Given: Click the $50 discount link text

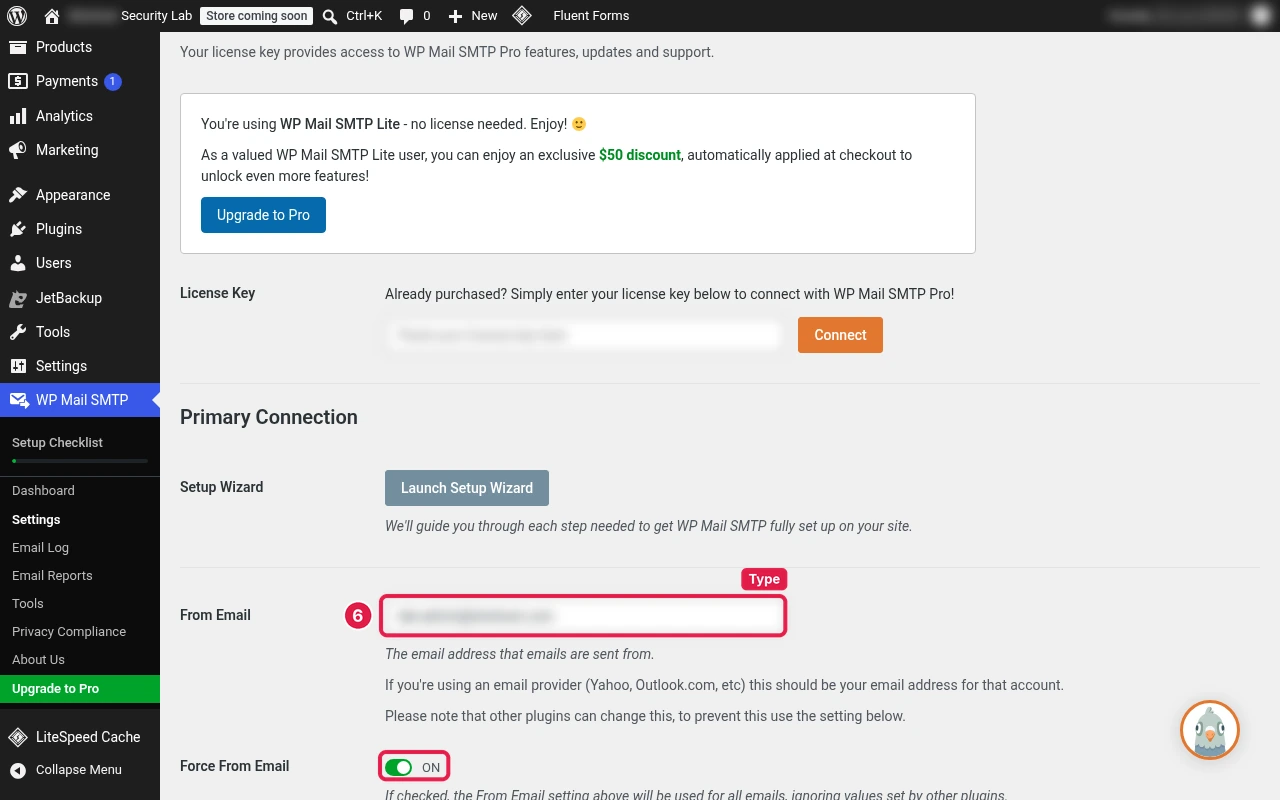Looking at the screenshot, I should click(640, 155).
